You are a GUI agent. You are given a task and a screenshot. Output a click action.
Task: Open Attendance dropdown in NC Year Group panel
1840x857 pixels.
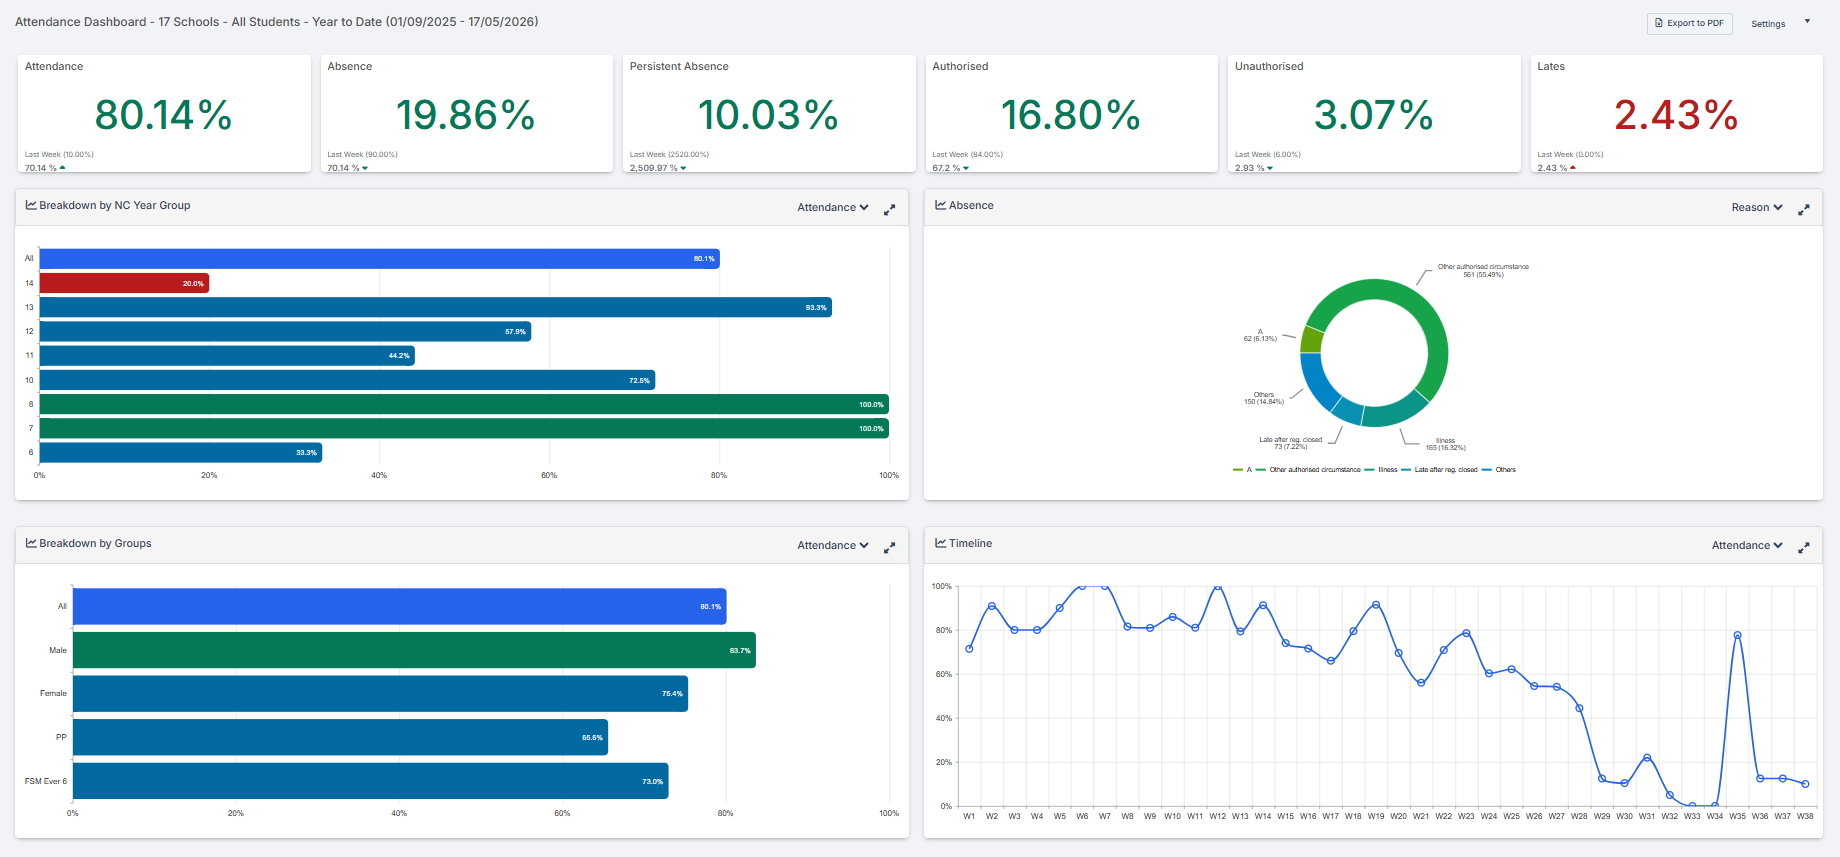tap(833, 207)
